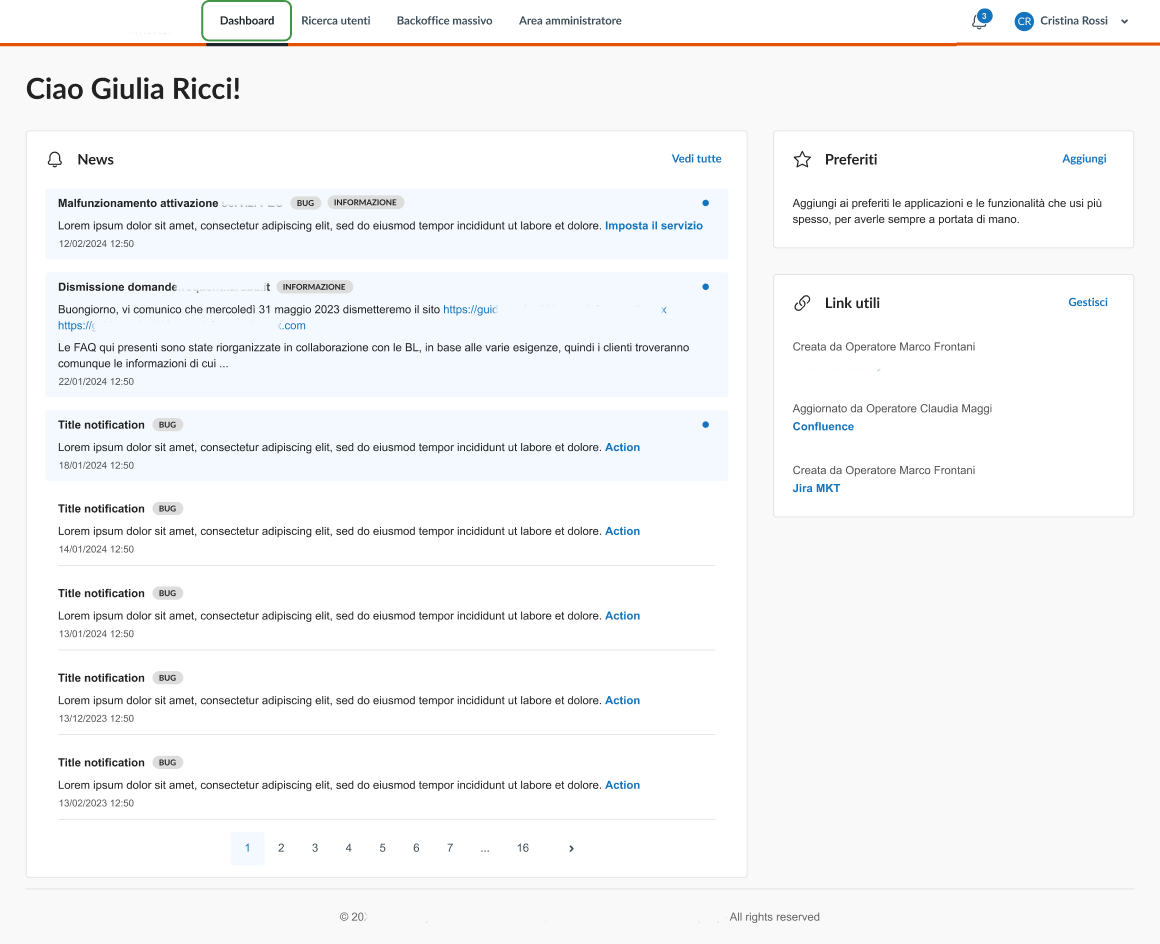
Task: Go to next page with arrow
Action: pyautogui.click(x=571, y=848)
